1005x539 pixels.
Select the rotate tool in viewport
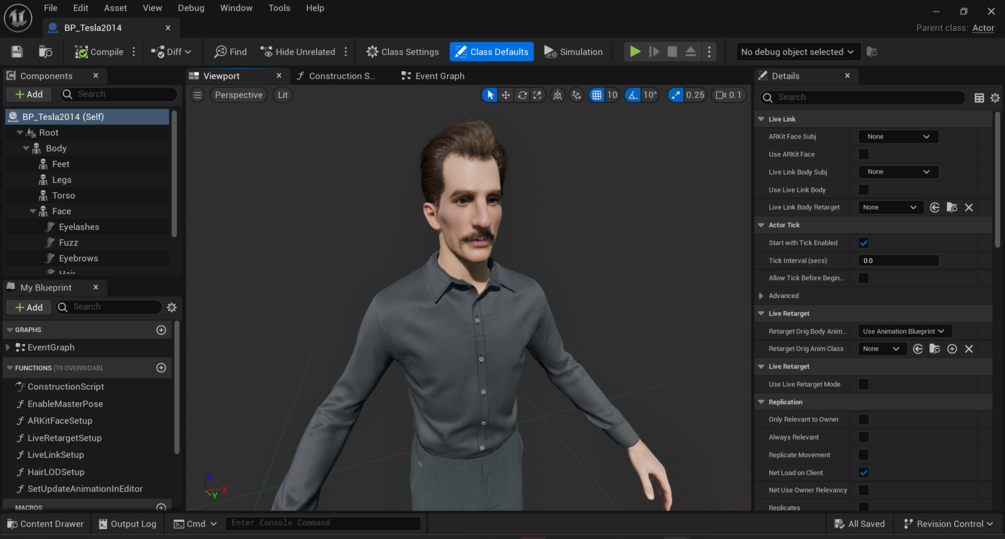(x=522, y=95)
